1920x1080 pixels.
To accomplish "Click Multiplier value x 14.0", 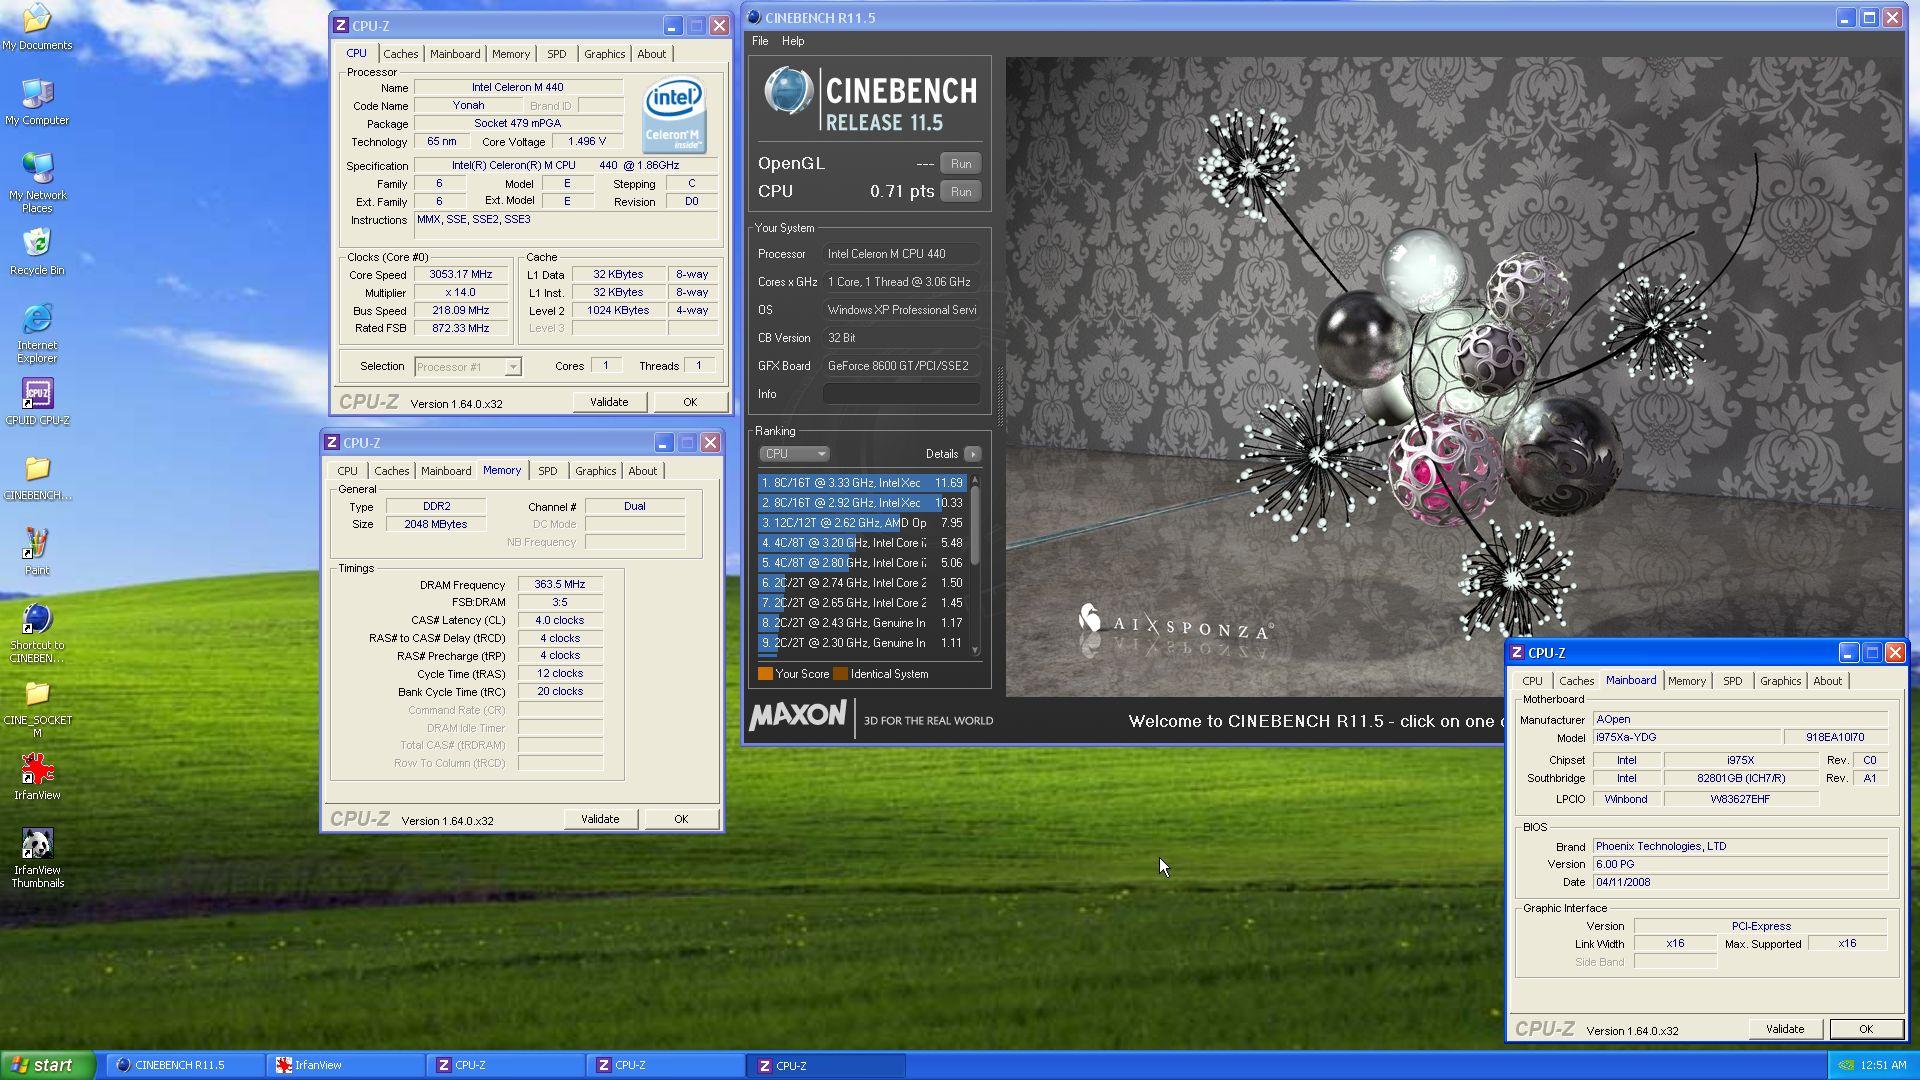I will point(461,293).
